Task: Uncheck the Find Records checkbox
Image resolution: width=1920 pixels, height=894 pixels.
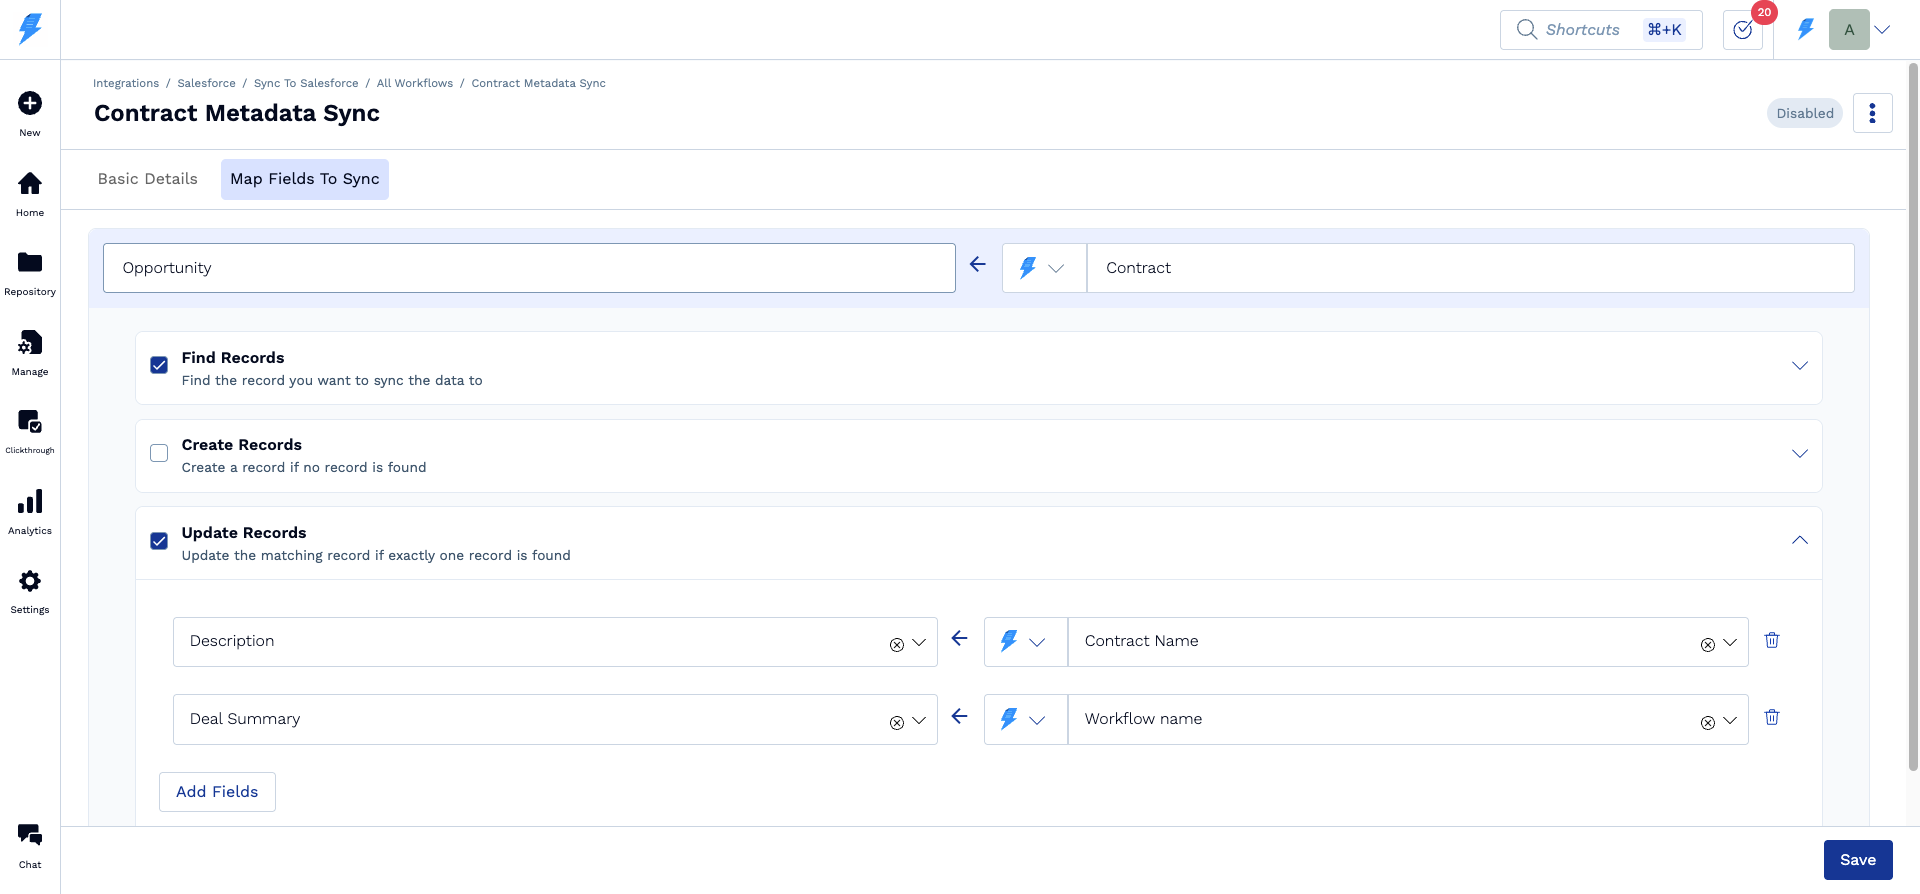Action: [159, 365]
